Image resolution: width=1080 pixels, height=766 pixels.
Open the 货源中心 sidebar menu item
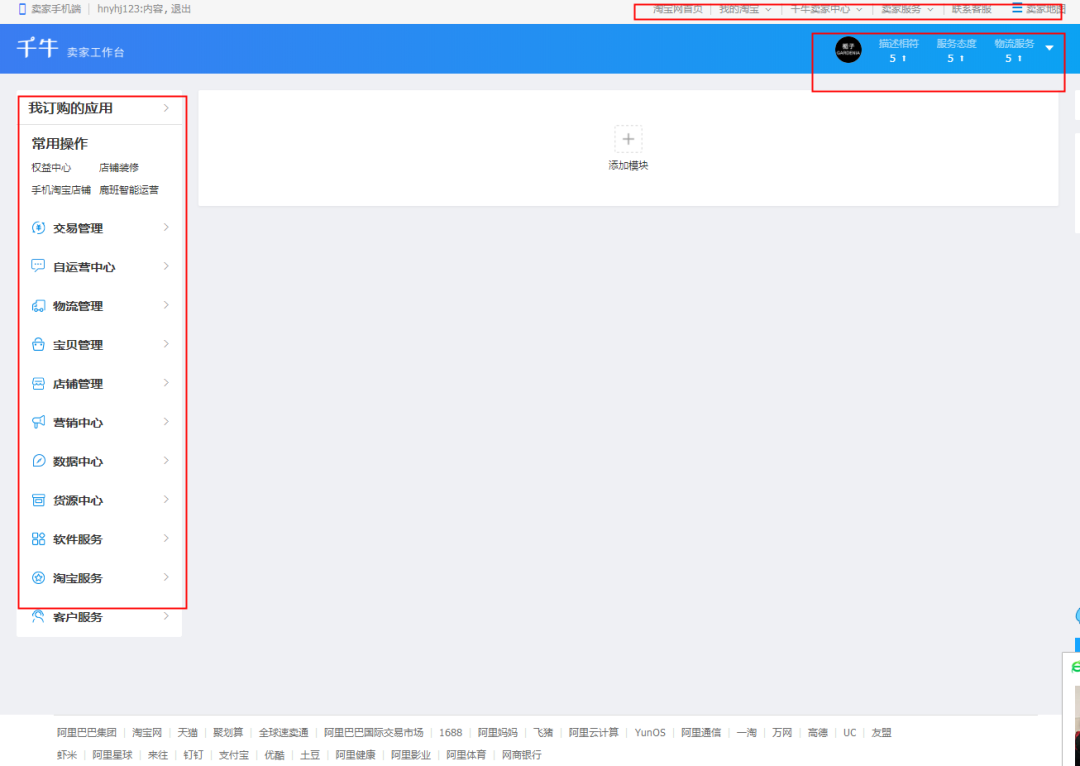[x=78, y=501]
